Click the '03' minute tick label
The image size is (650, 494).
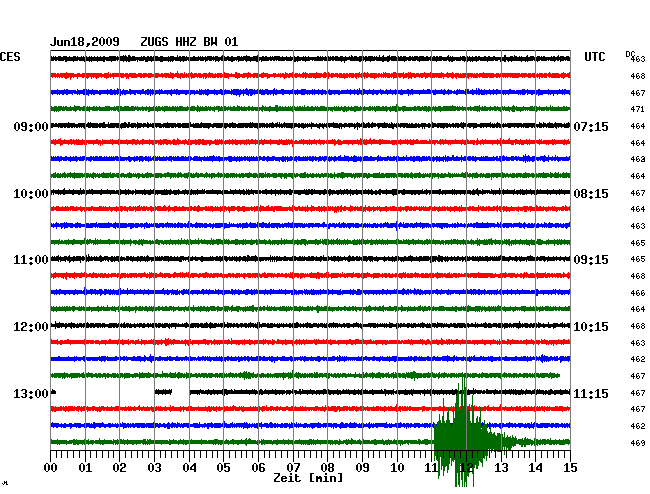pyautogui.click(x=154, y=467)
